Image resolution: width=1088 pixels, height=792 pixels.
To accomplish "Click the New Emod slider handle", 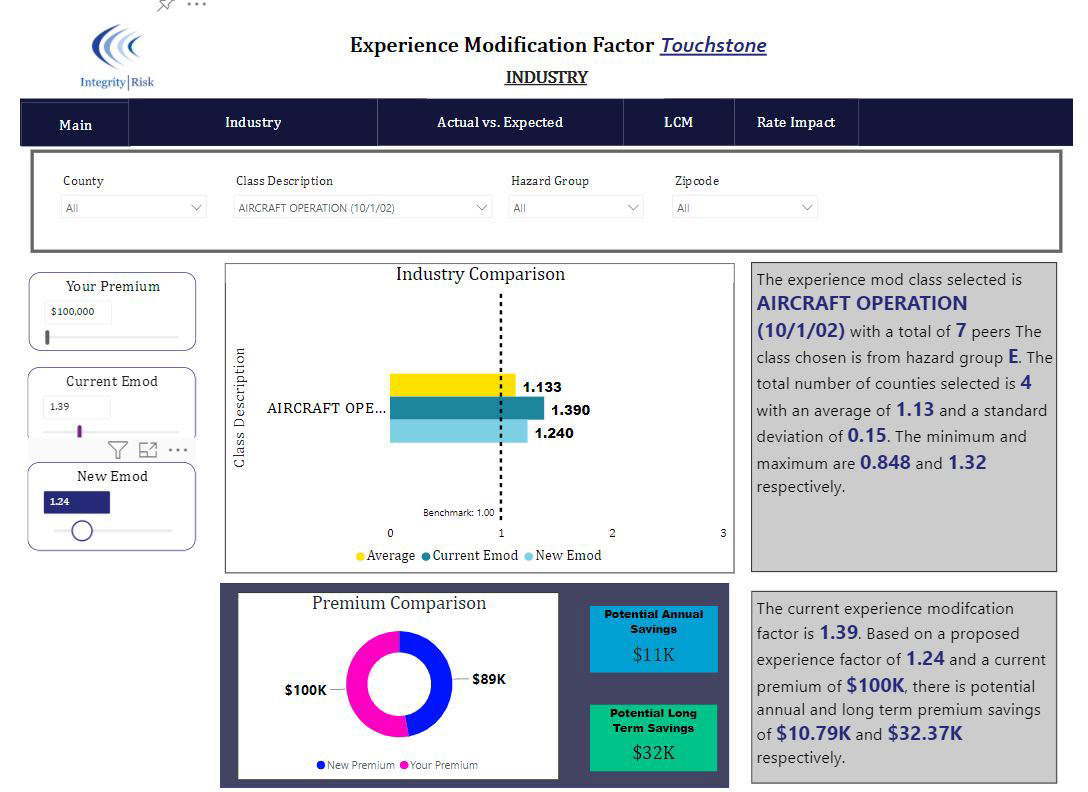I will pos(82,531).
